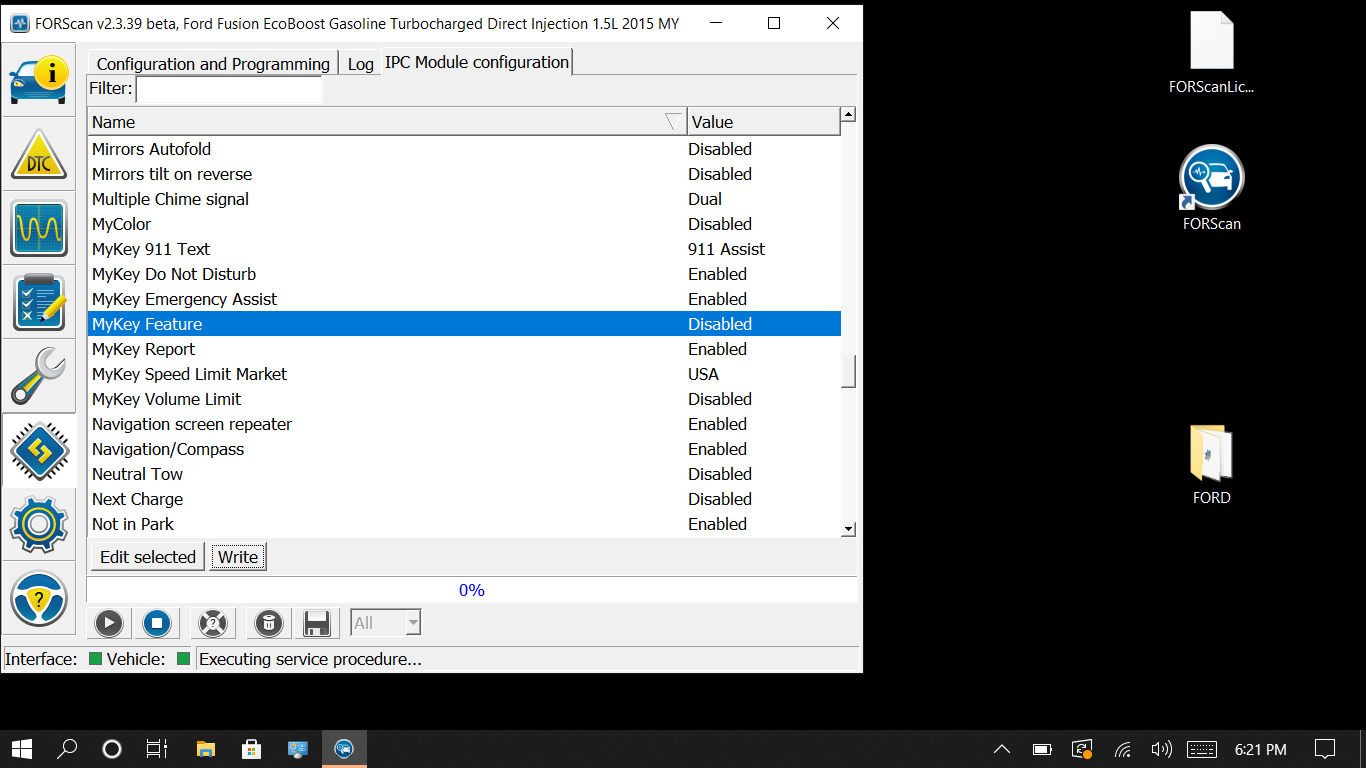Viewport: 1366px width, 768px height.
Task: Open the DTC trouble codes section
Action: [39, 155]
